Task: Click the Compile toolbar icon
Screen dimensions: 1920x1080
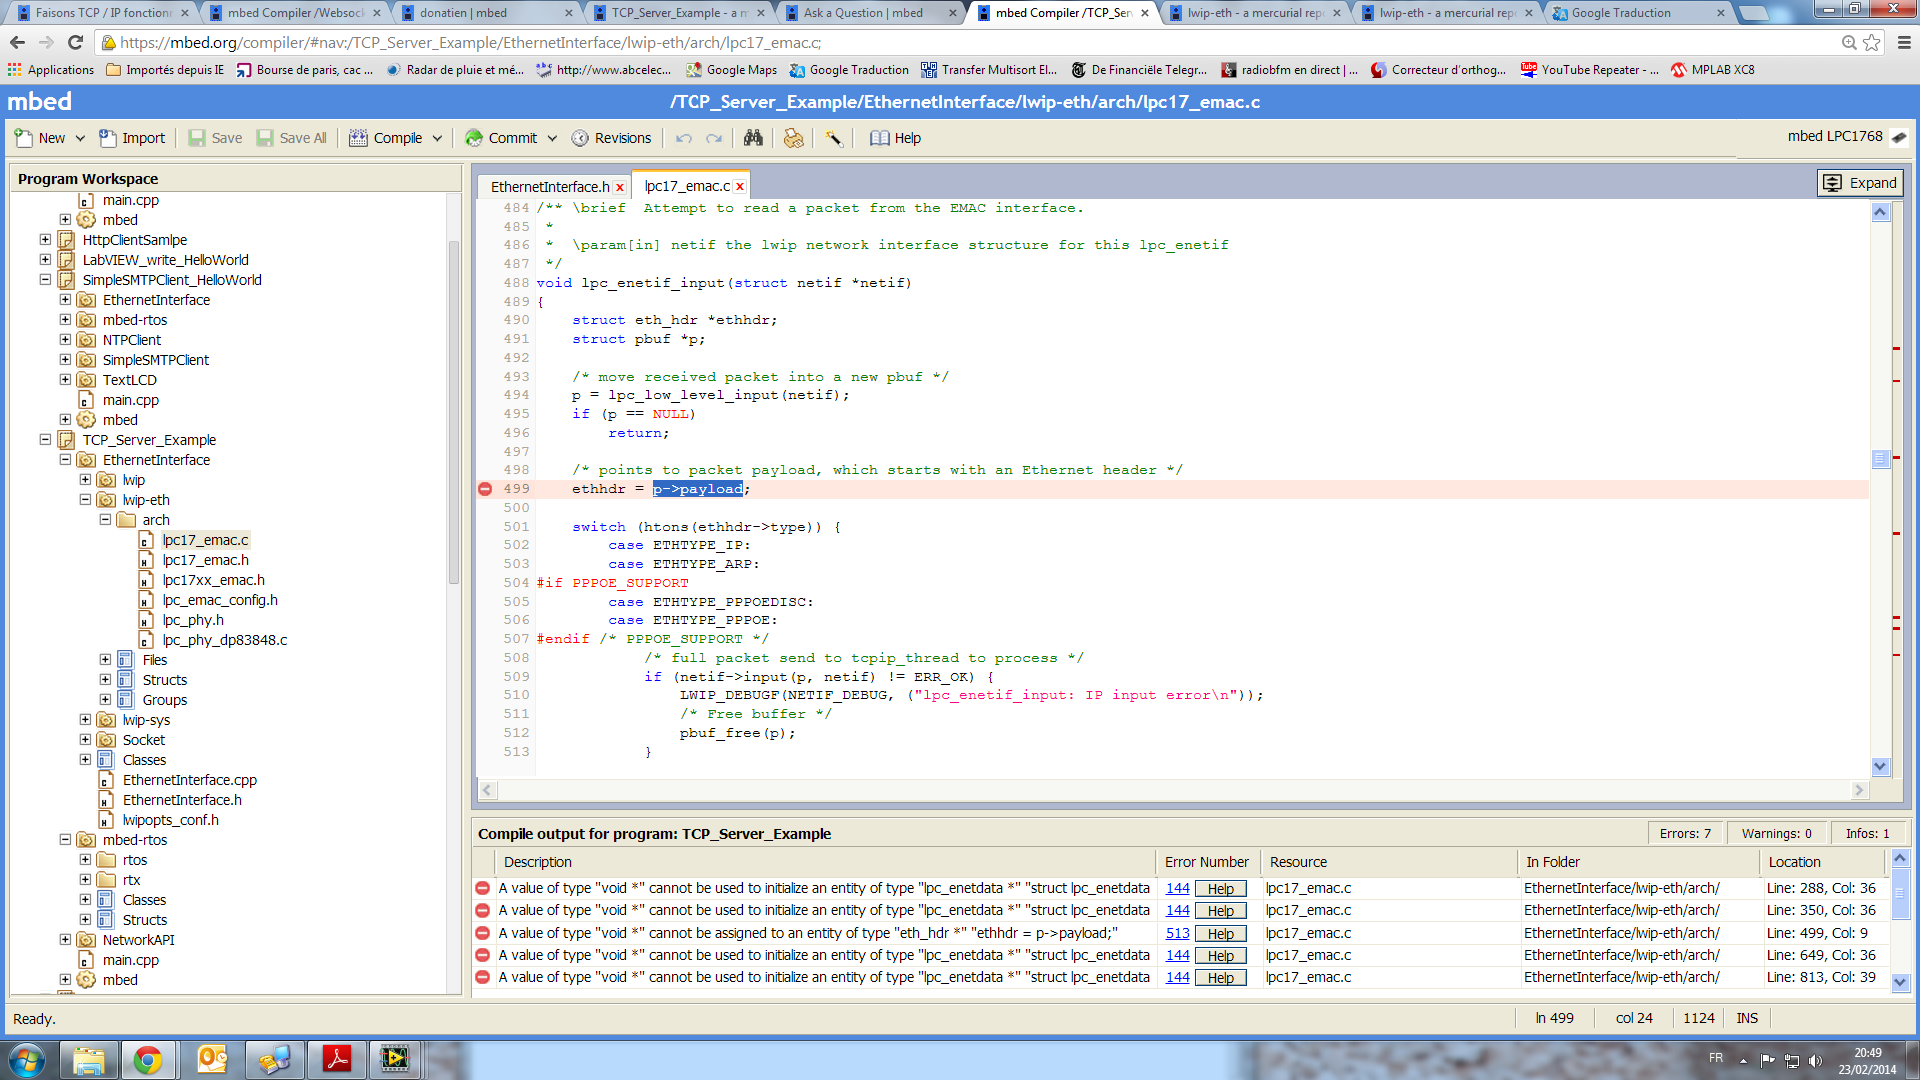Action: [358, 138]
